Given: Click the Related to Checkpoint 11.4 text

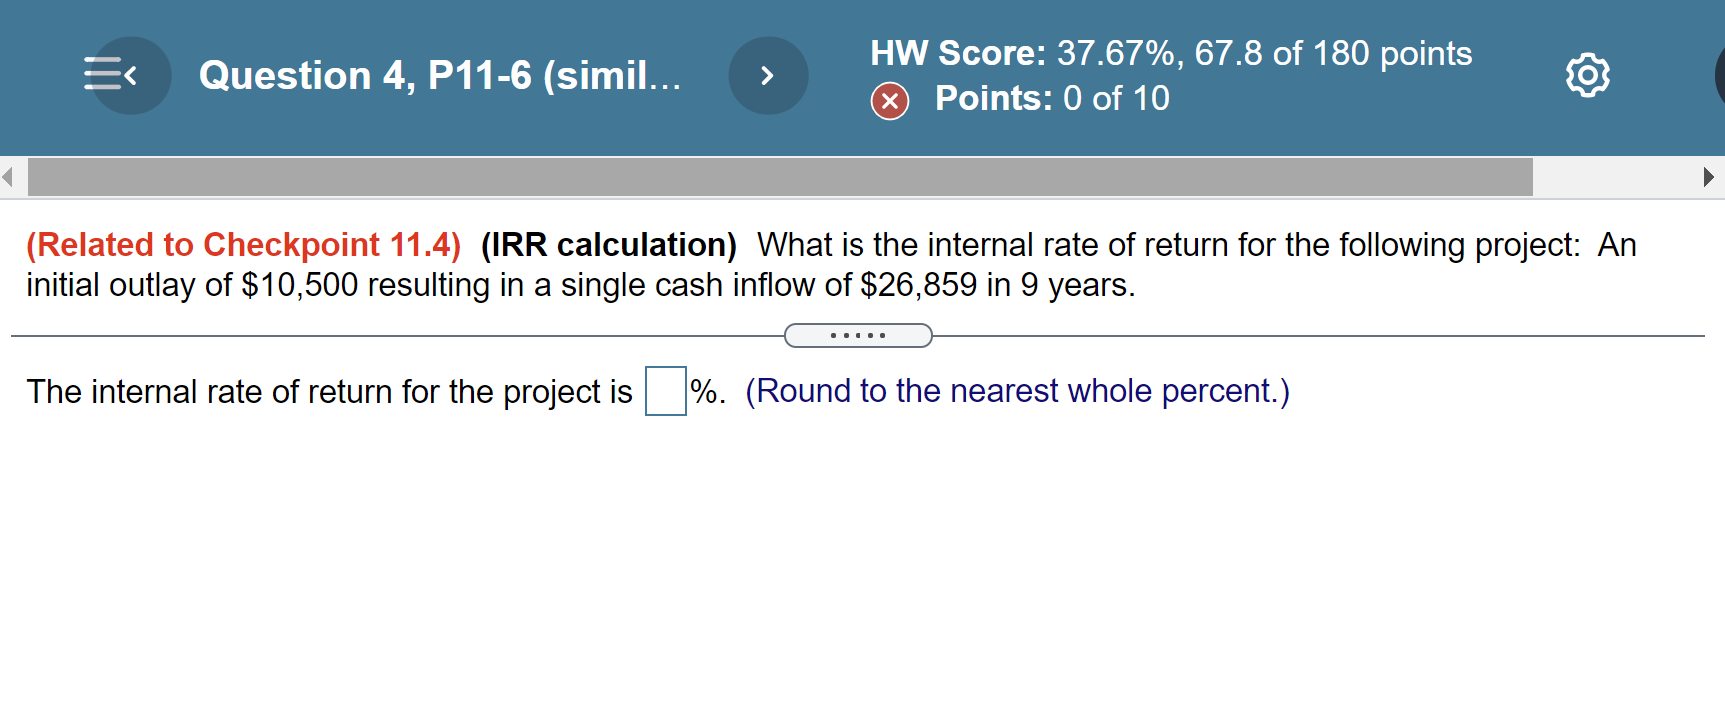Looking at the screenshot, I should [x=244, y=245].
